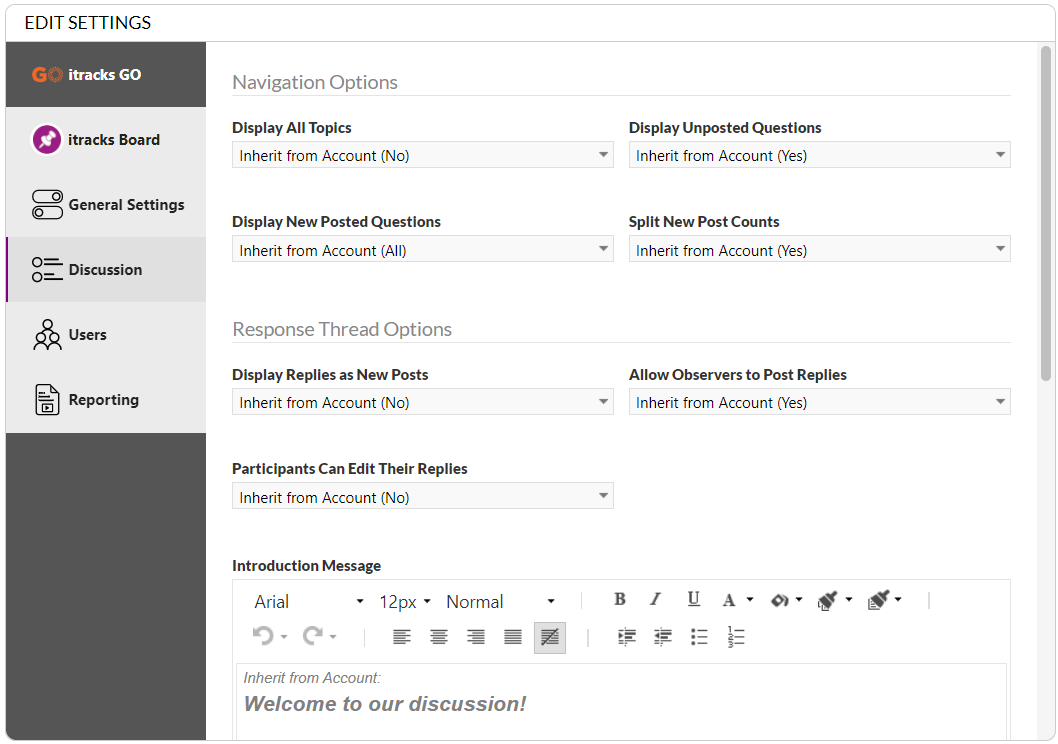This screenshot has height=744, width=1058.
Task: Expand the Redo history dropdown arrow
Action: coord(333,636)
